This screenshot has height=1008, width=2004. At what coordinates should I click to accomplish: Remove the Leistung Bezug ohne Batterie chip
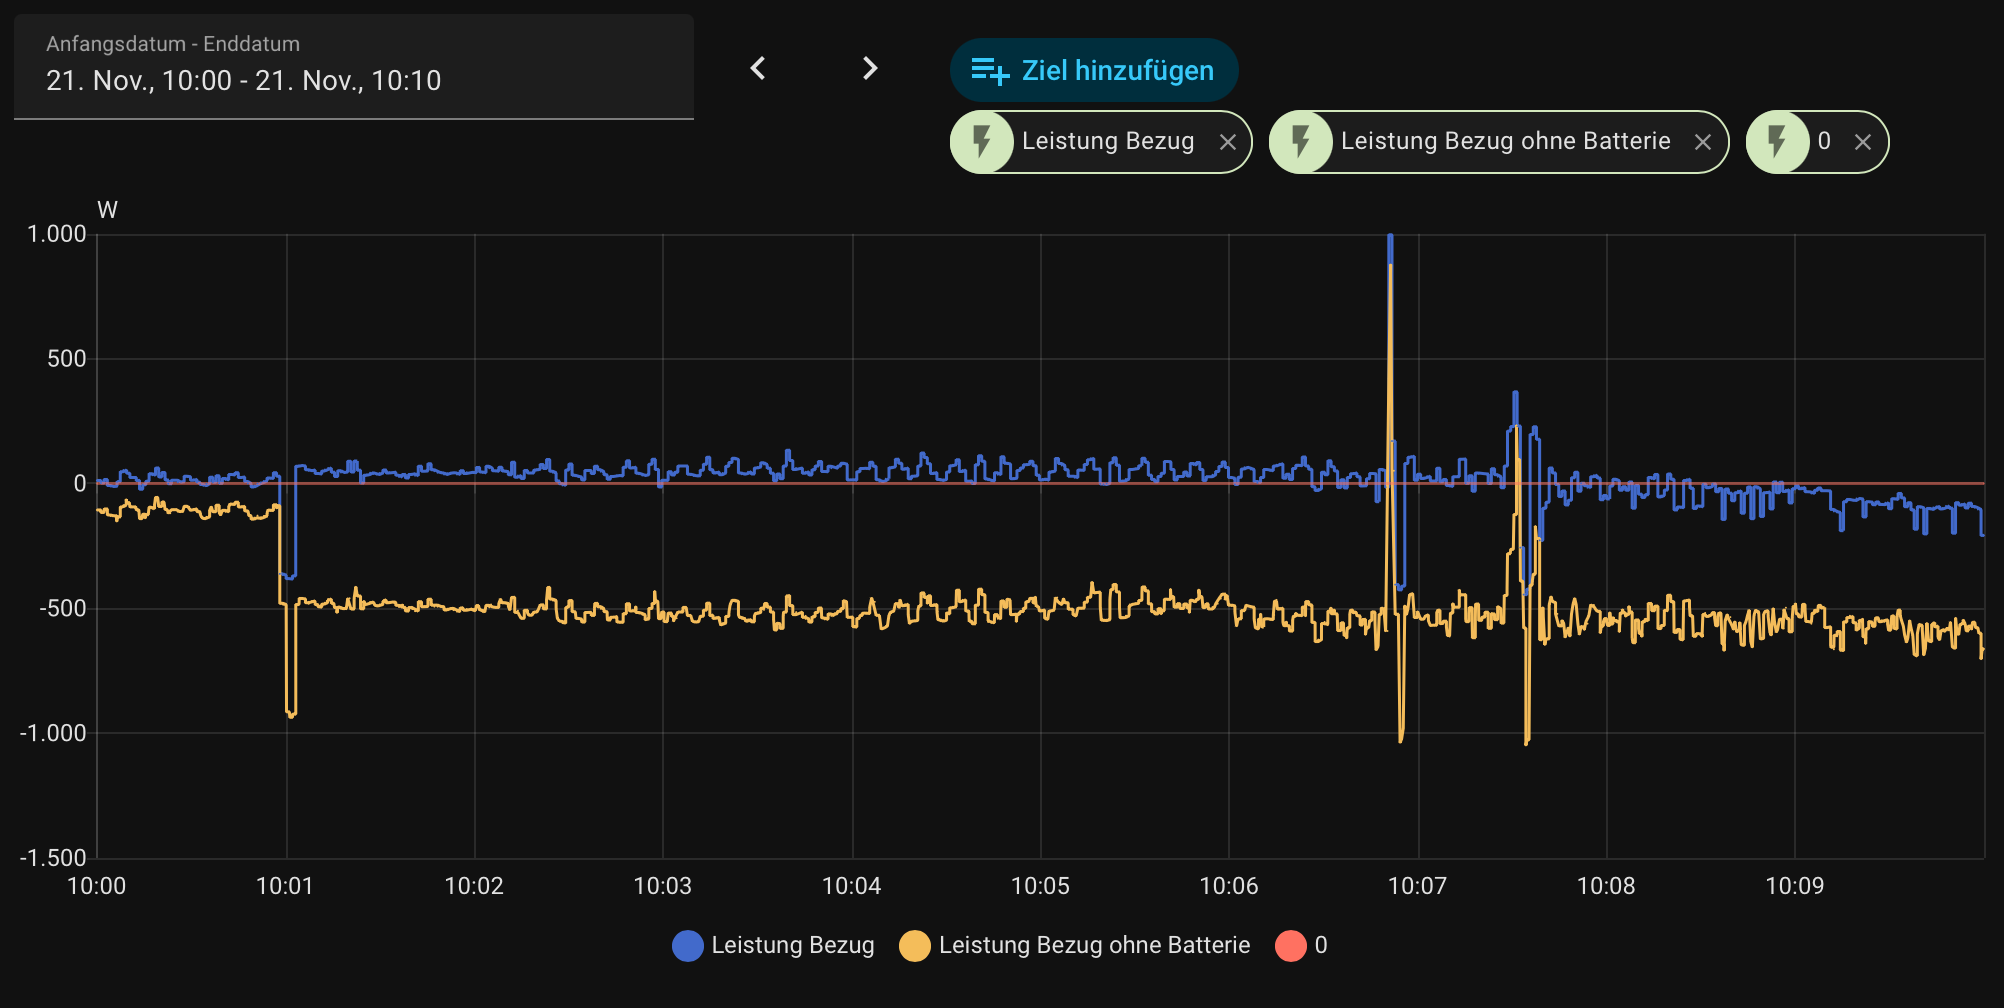[1703, 142]
